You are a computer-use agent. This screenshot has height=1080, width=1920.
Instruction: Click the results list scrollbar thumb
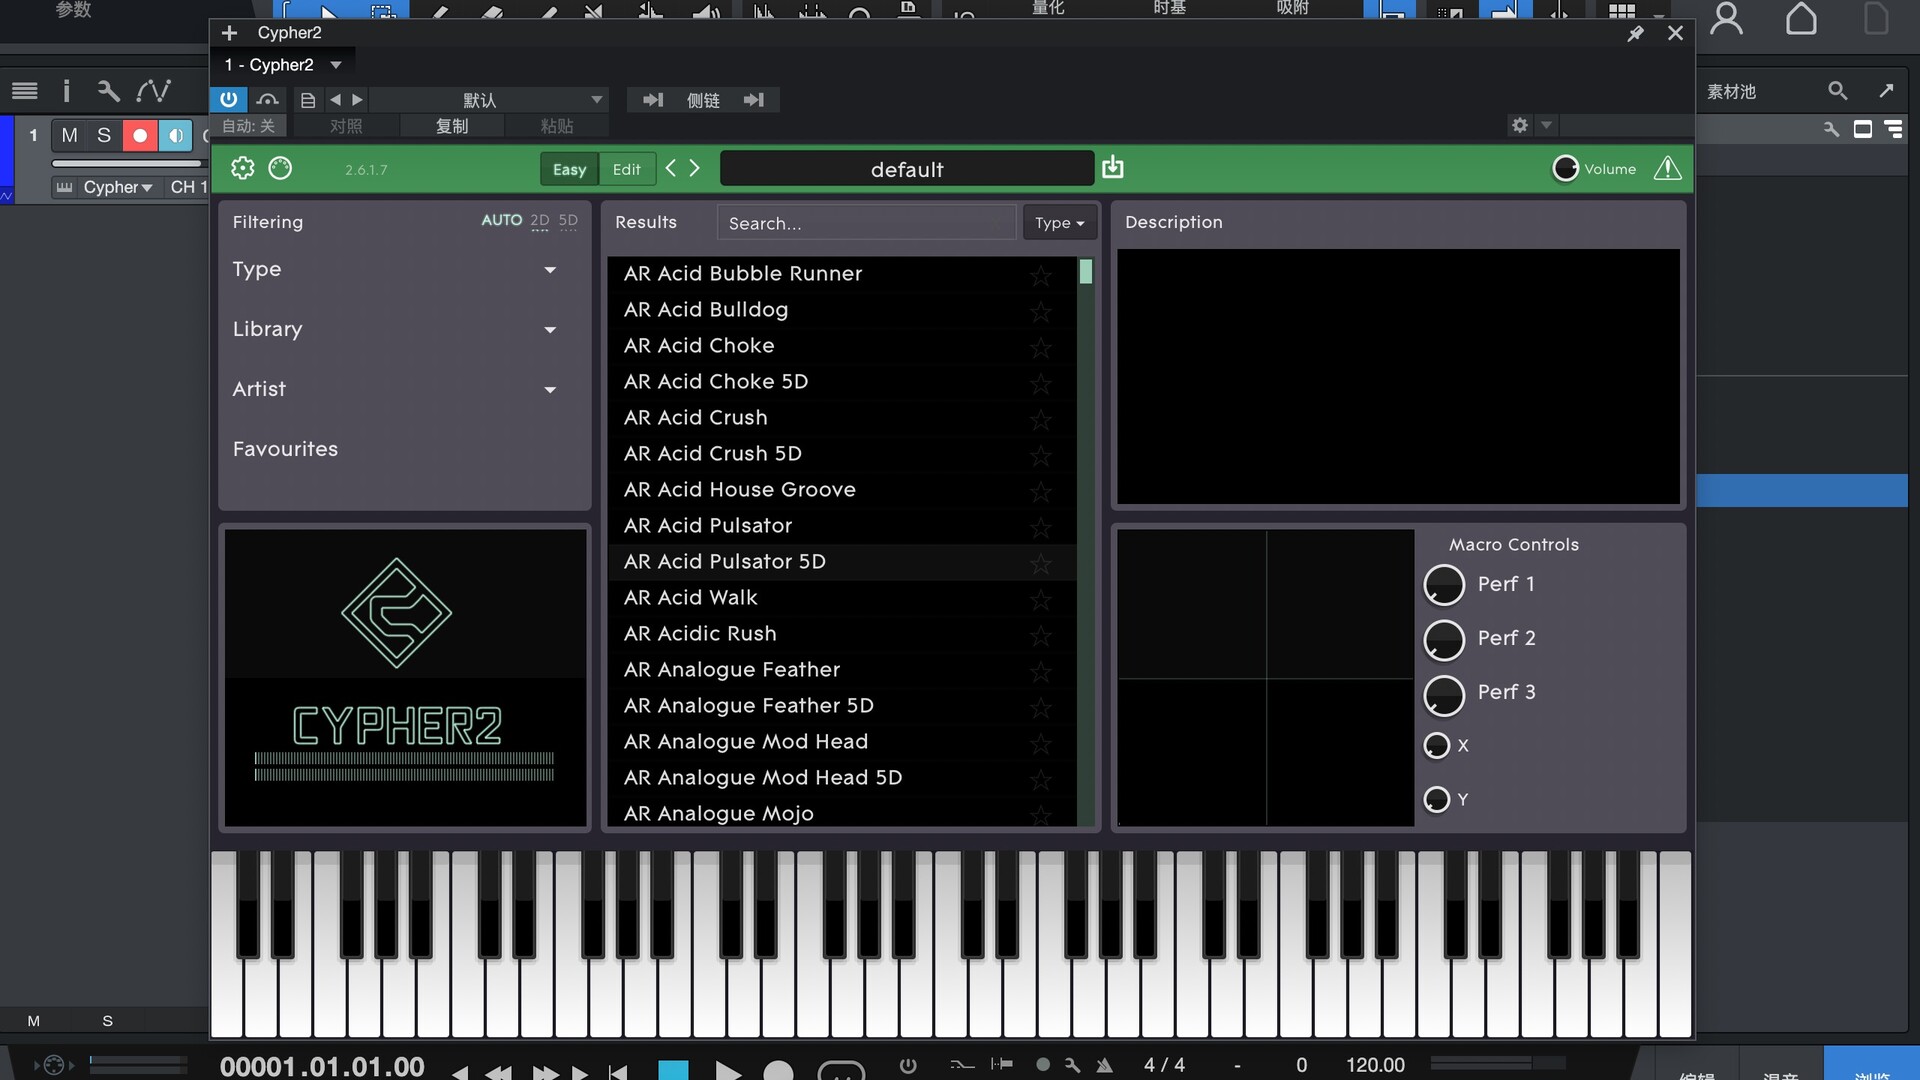pos(1086,272)
